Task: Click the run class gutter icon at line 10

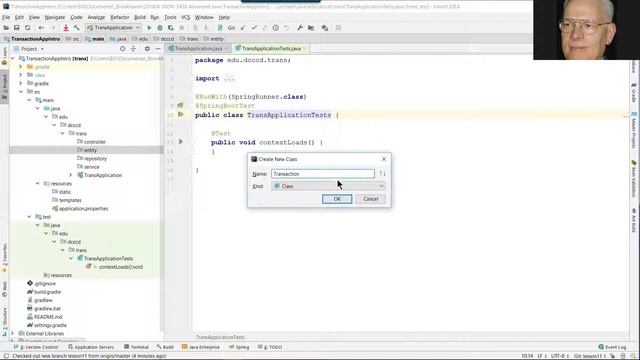Action: click(x=180, y=115)
